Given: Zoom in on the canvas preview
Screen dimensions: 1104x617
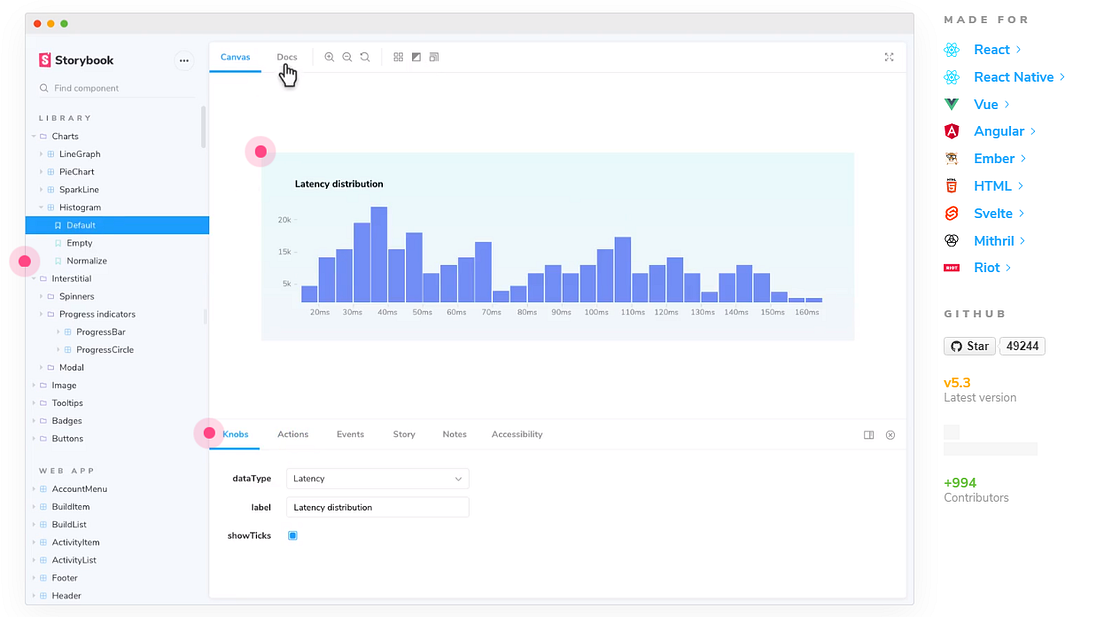Looking at the screenshot, I should pos(330,57).
